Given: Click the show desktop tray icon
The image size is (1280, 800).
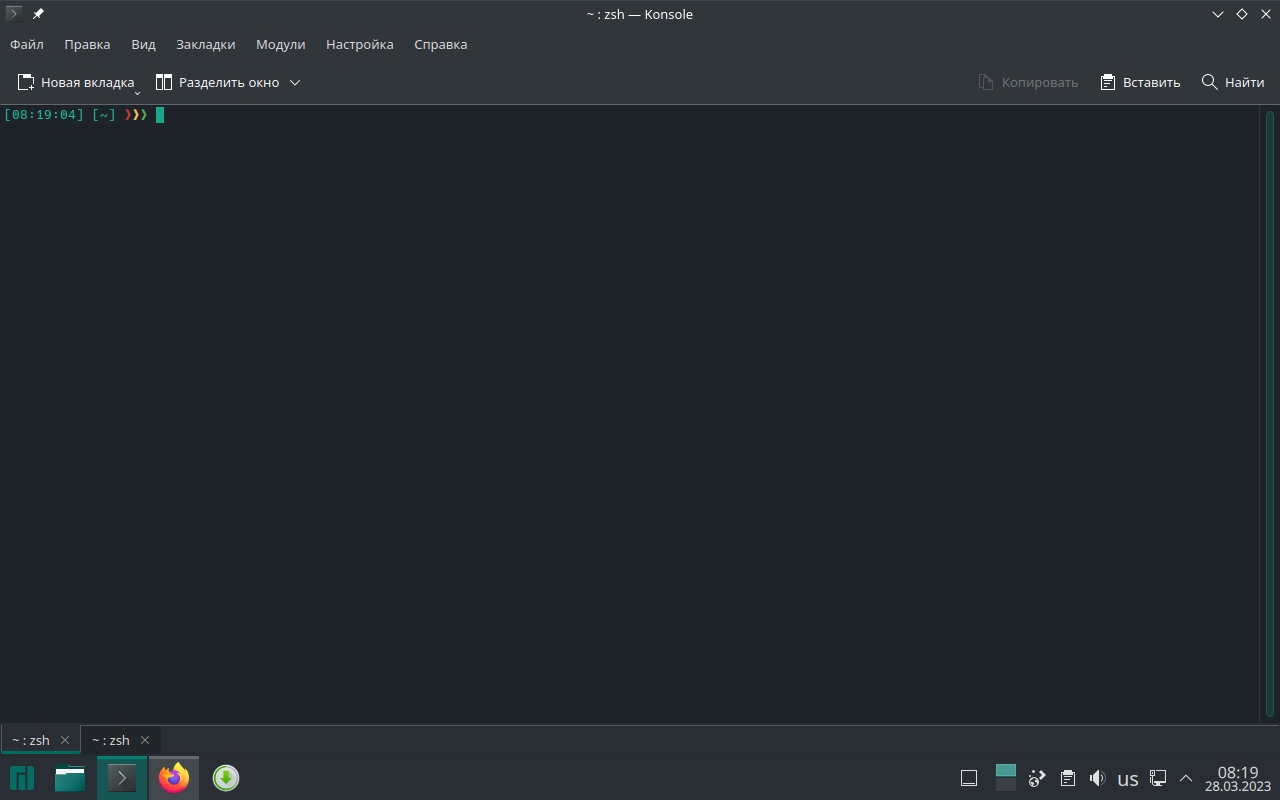Looking at the screenshot, I should [968, 778].
